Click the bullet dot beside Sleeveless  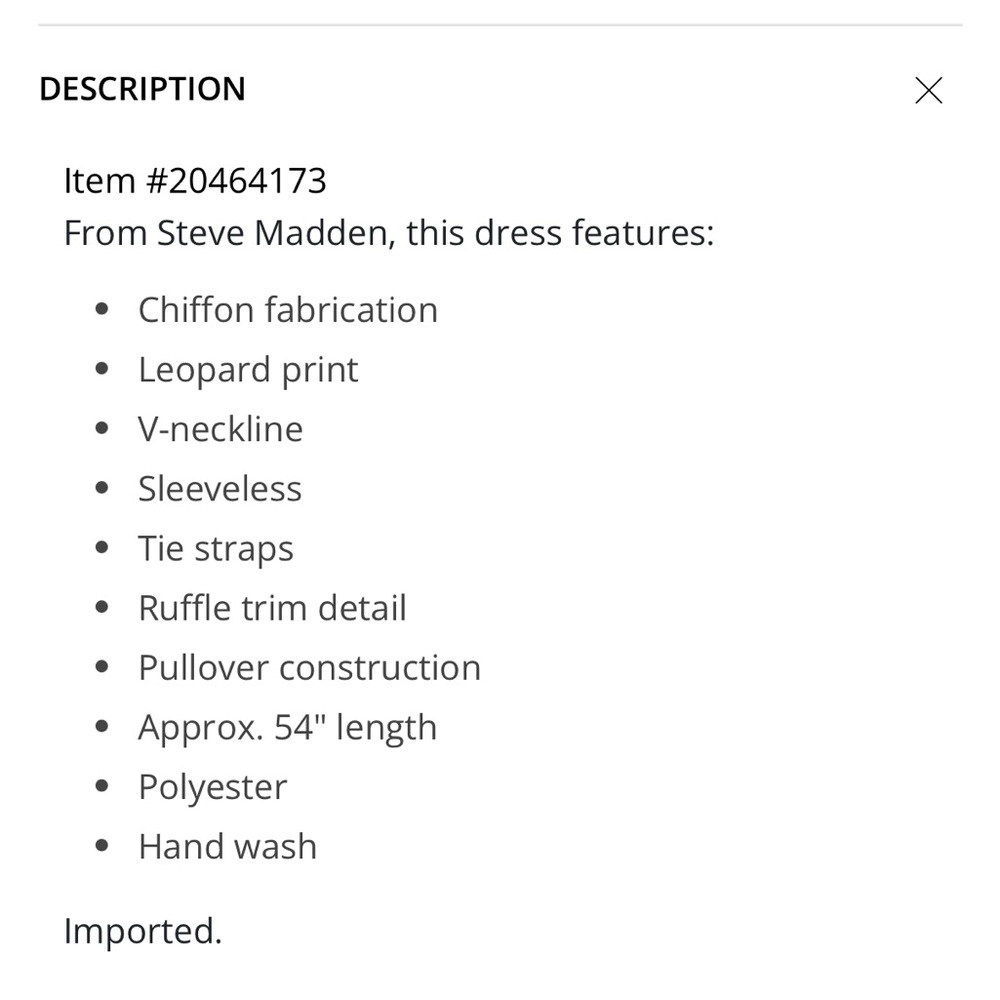(x=102, y=488)
